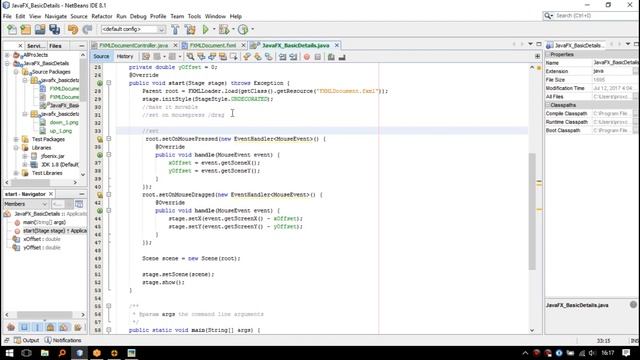Toggle Highlight Search in editor toolbar

pyautogui.click(x=222, y=57)
